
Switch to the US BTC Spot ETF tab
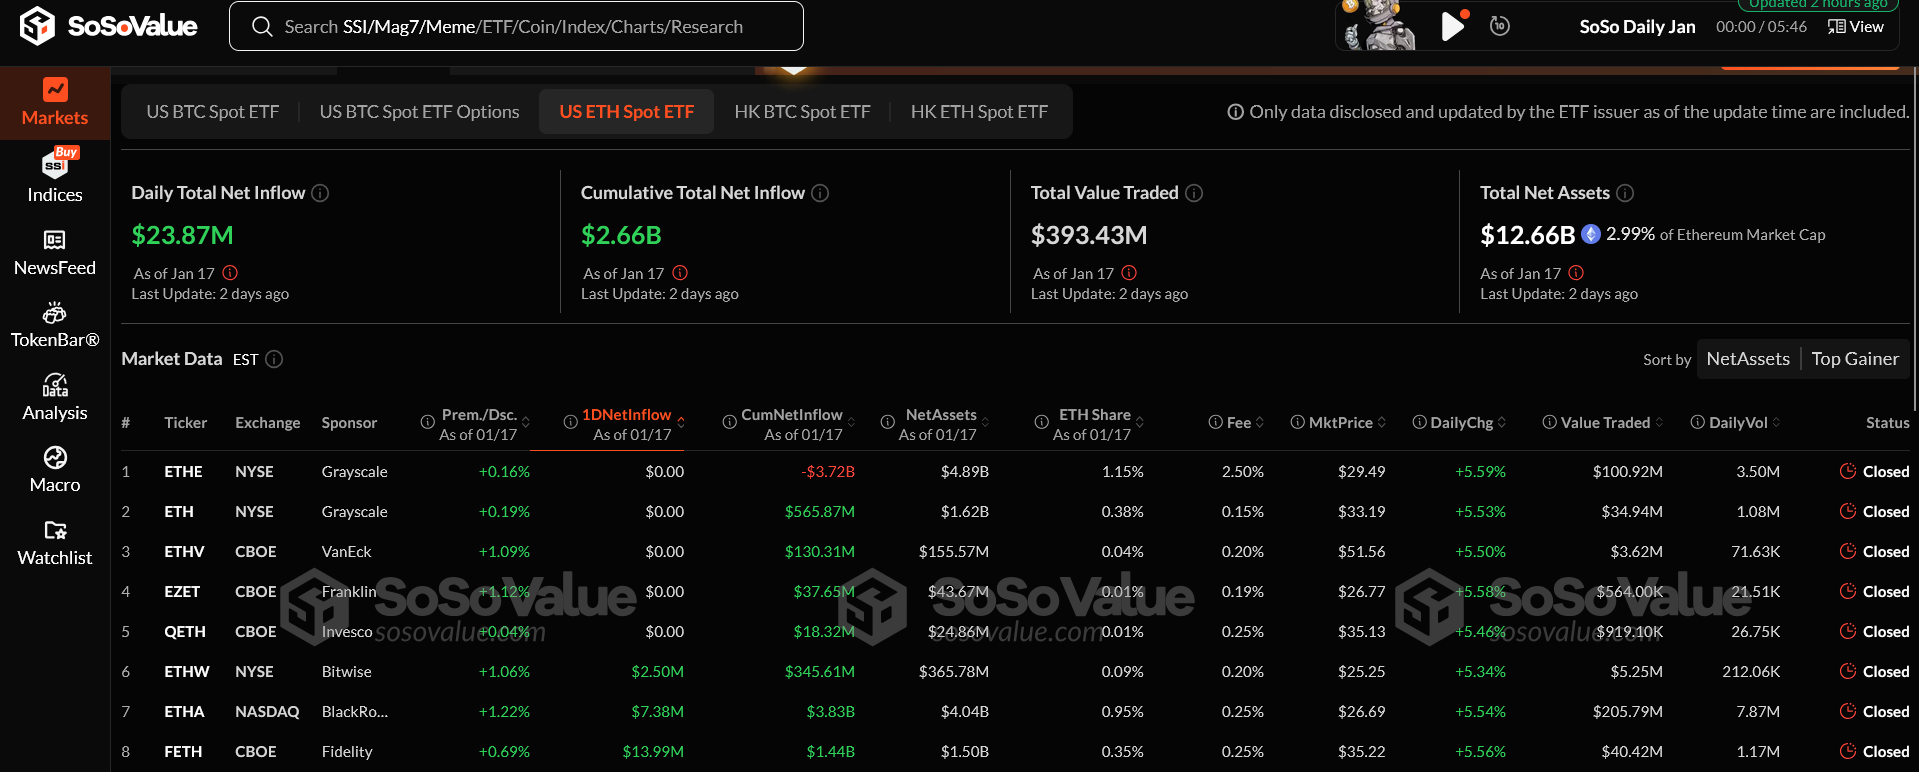(213, 112)
